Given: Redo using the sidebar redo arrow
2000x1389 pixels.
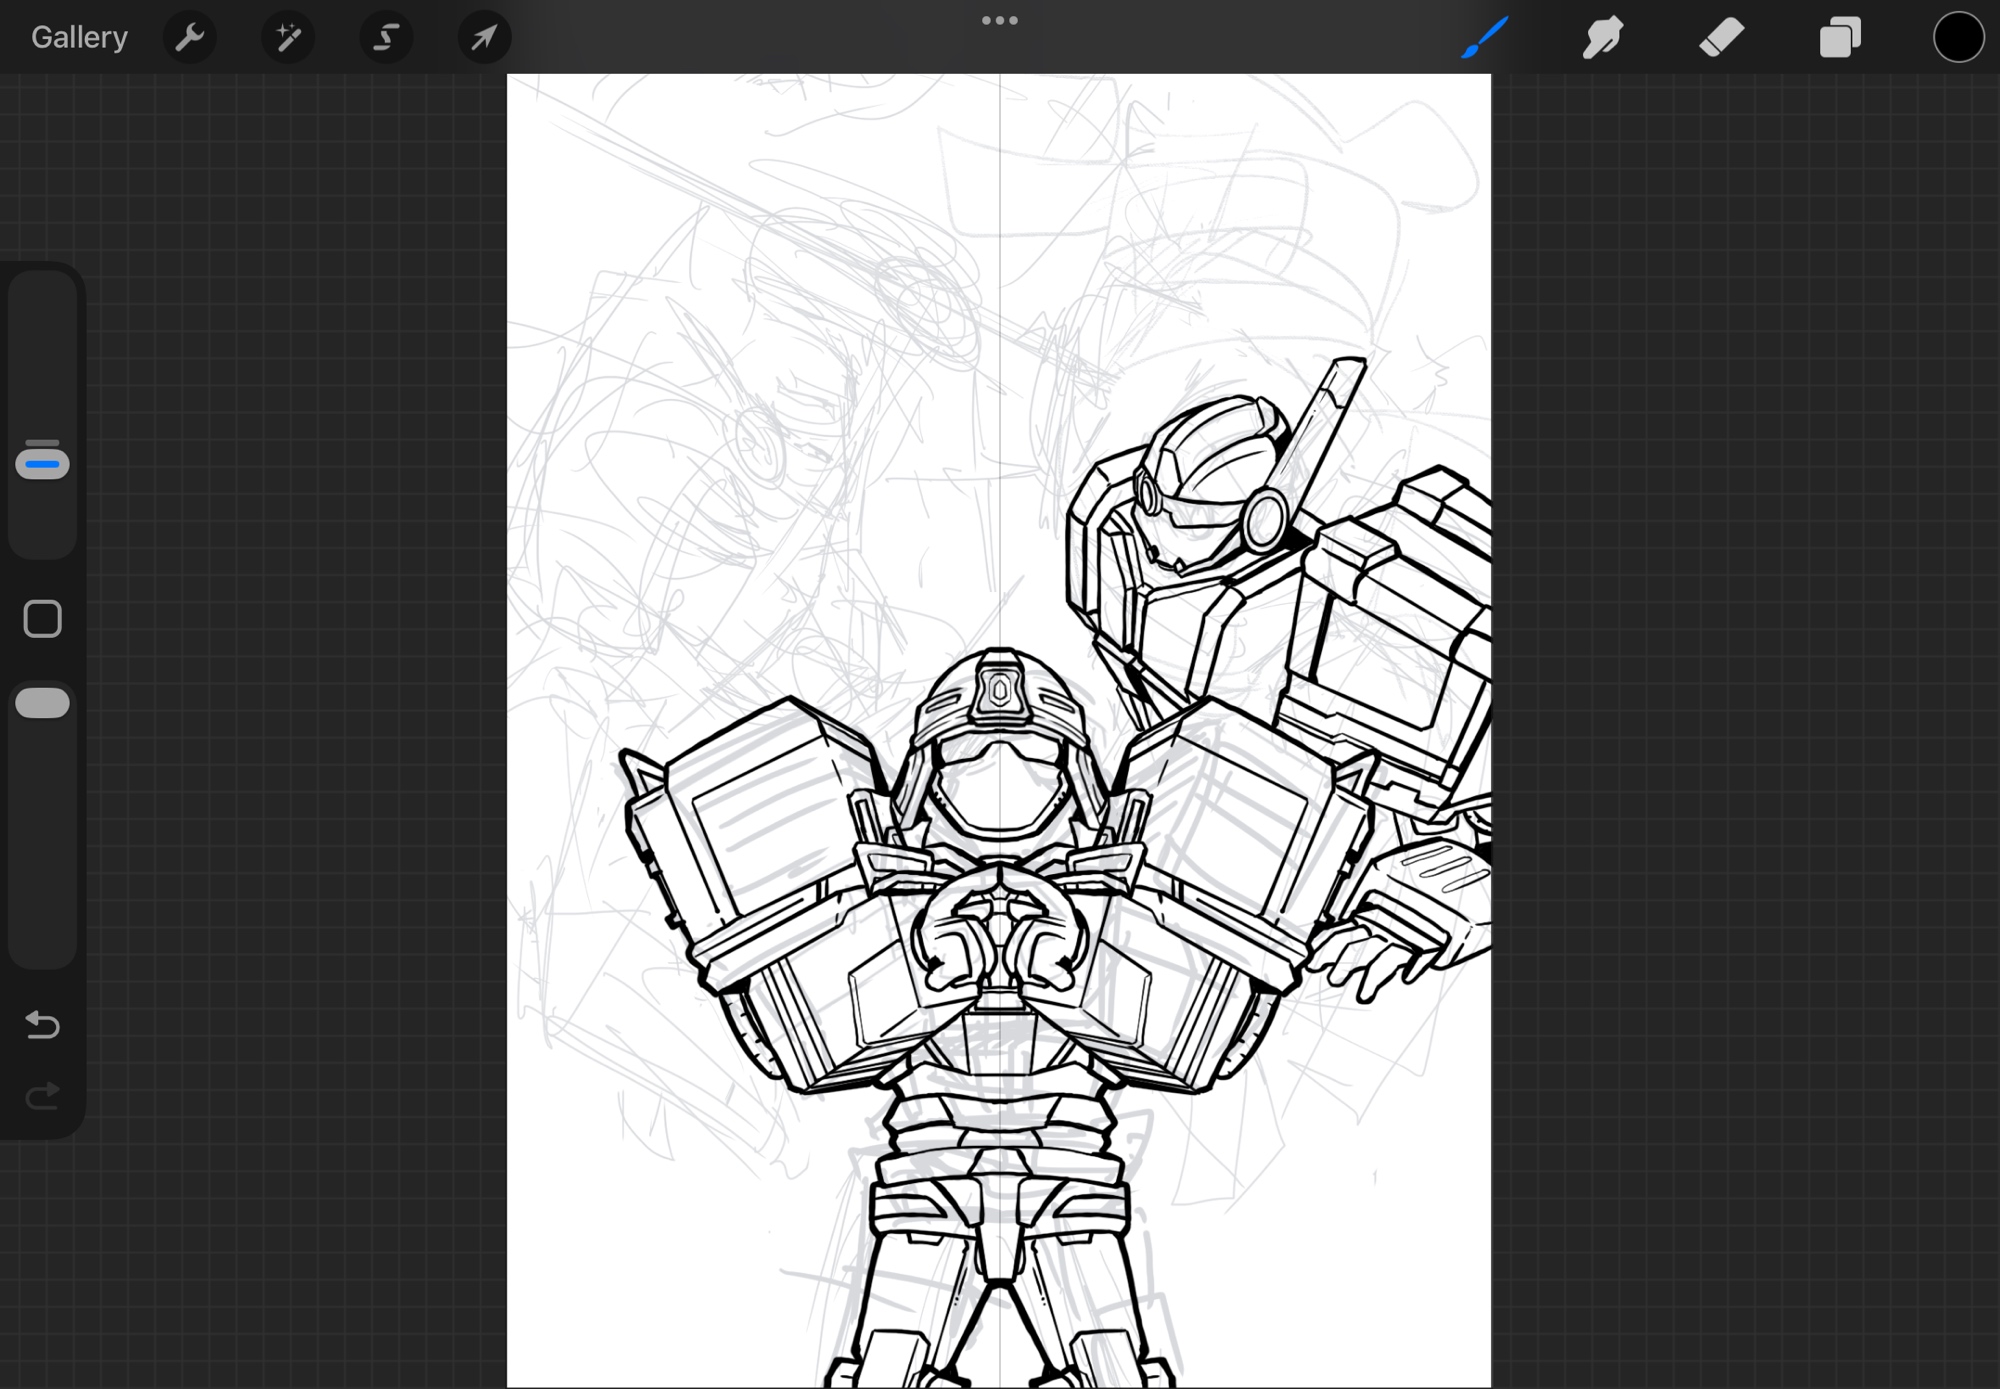Looking at the screenshot, I should click(x=42, y=1097).
